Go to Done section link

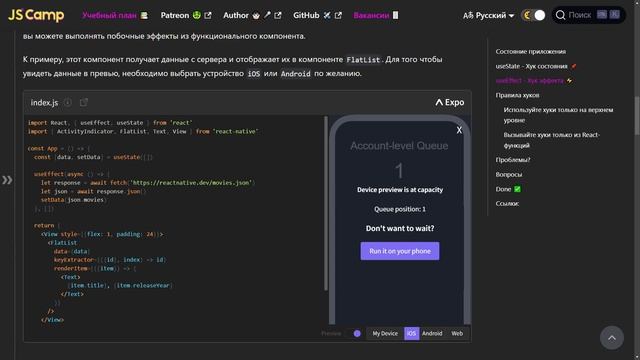tap(508, 189)
